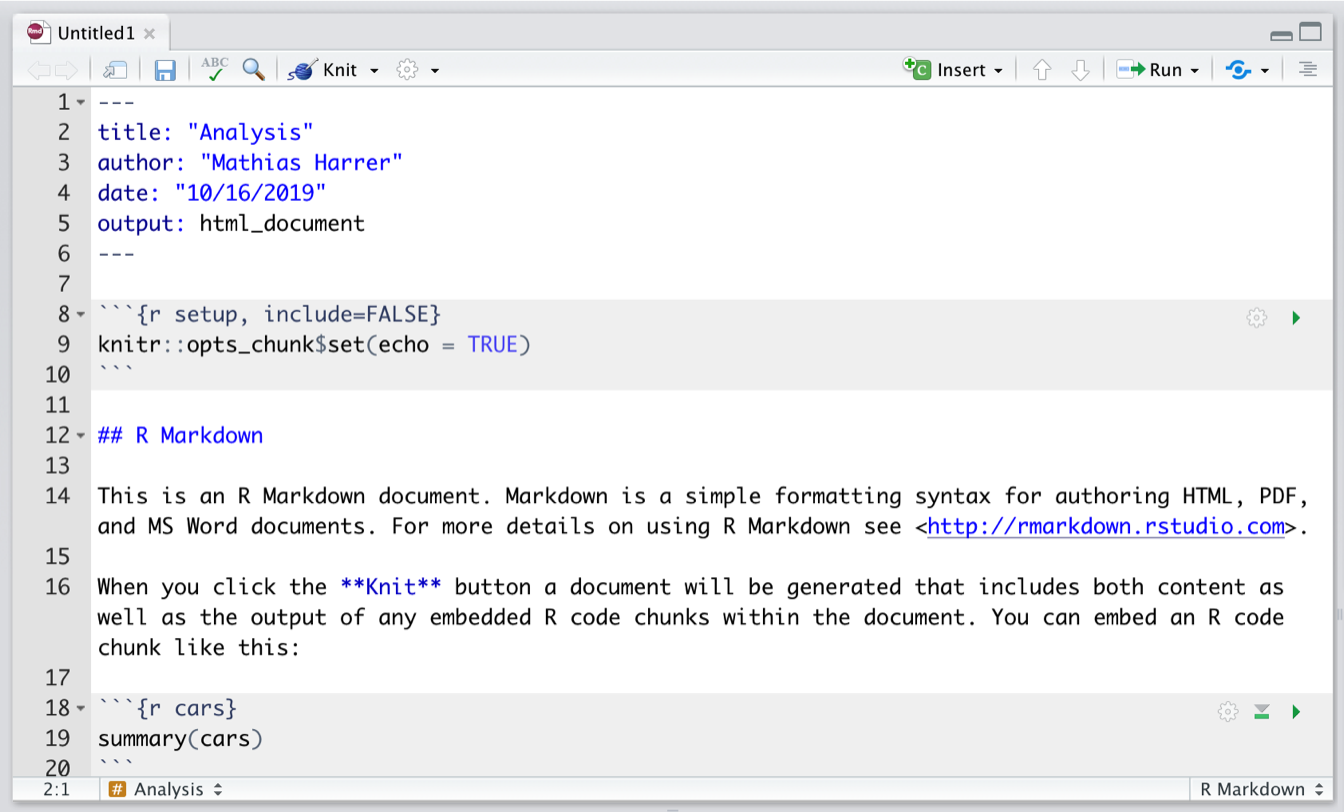Run spell check with ABC icon
Image resolution: width=1344 pixels, height=812 pixels.
coord(214,69)
